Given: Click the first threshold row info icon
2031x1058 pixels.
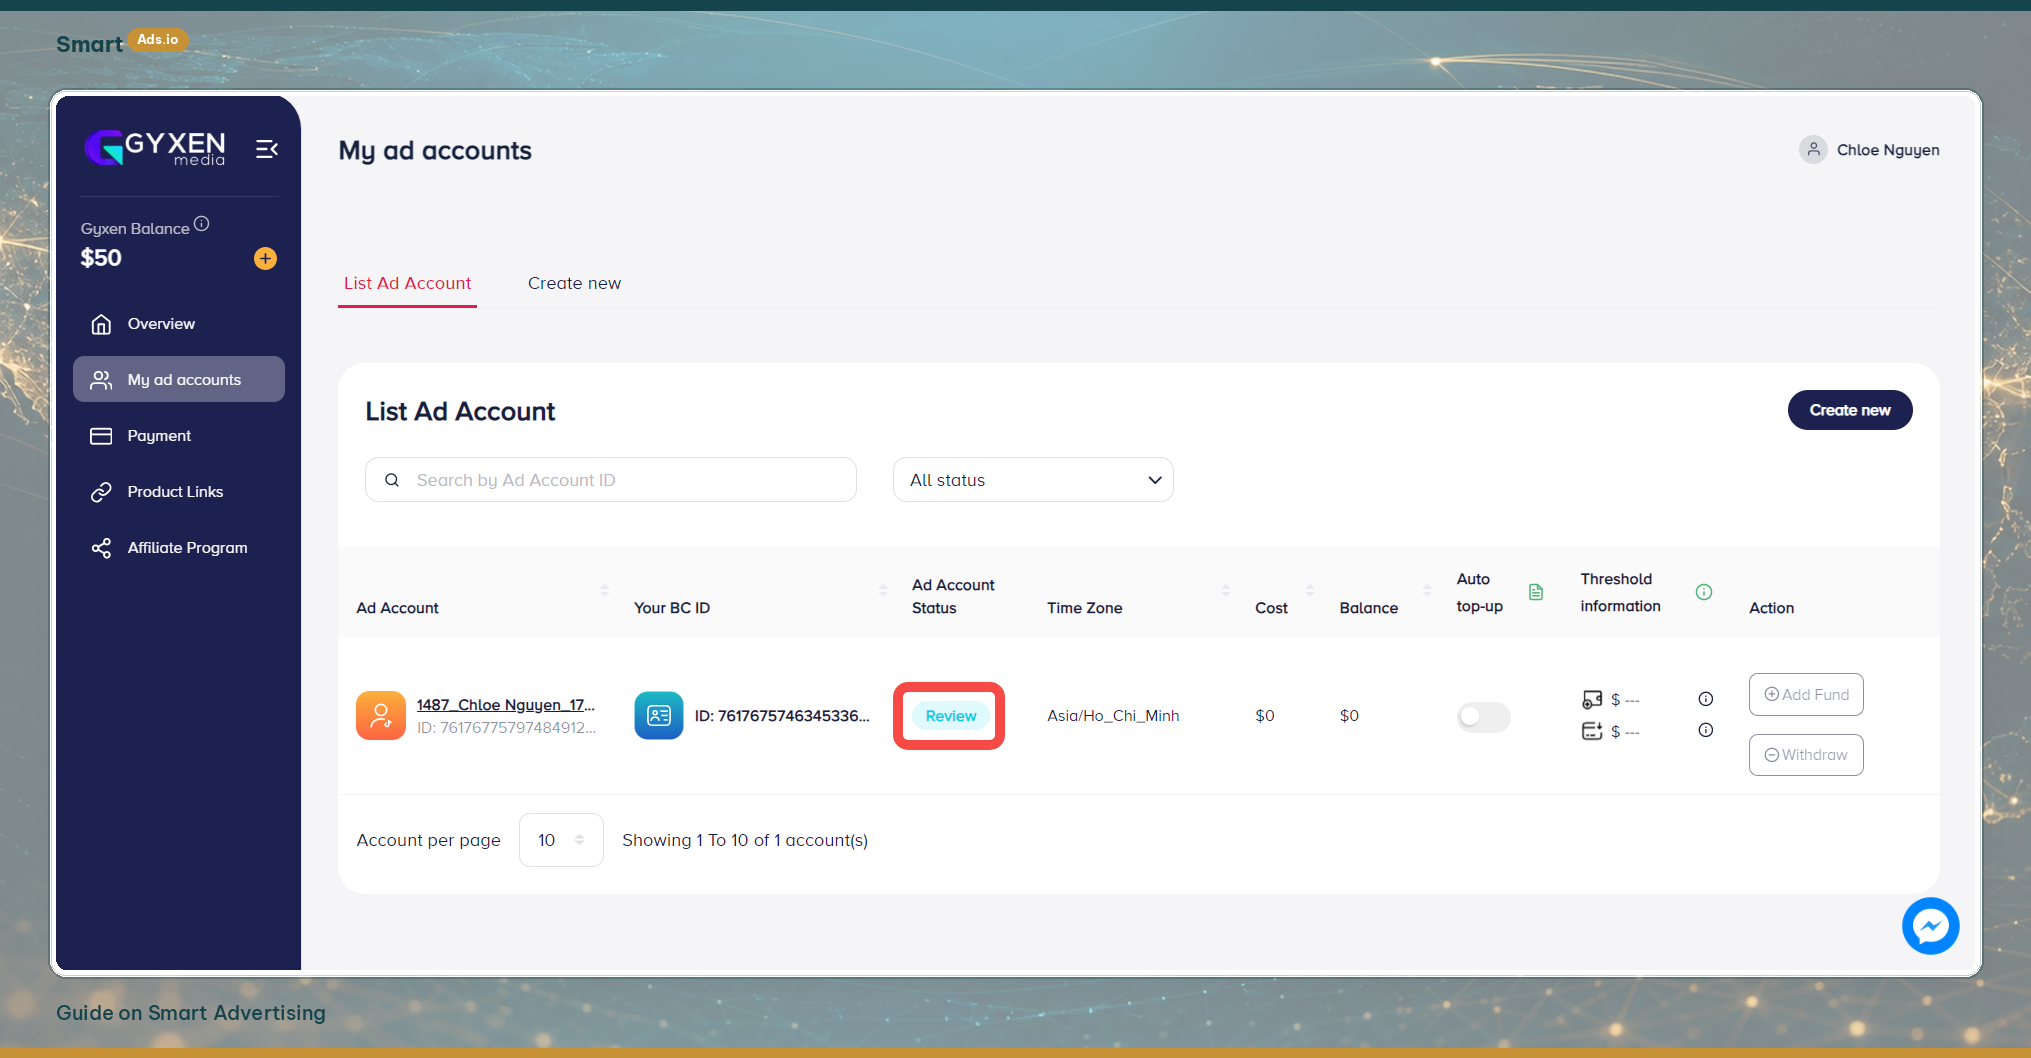Looking at the screenshot, I should click(x=1706, y=699).
